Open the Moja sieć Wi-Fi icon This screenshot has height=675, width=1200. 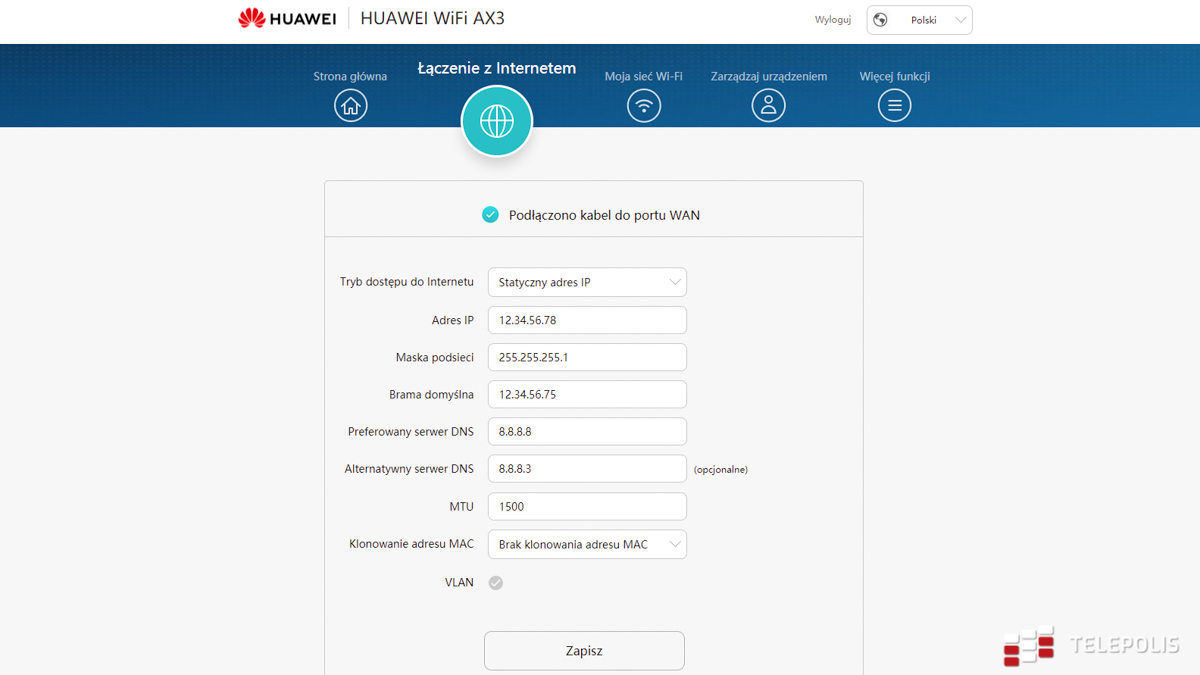(644, 105)
